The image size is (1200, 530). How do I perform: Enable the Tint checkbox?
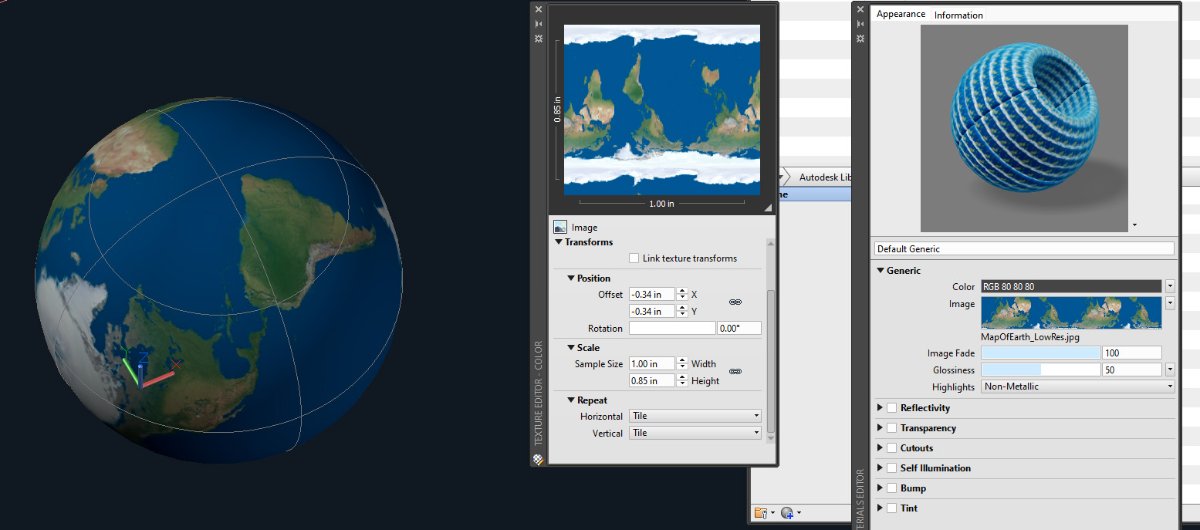[x=892, y=508]
